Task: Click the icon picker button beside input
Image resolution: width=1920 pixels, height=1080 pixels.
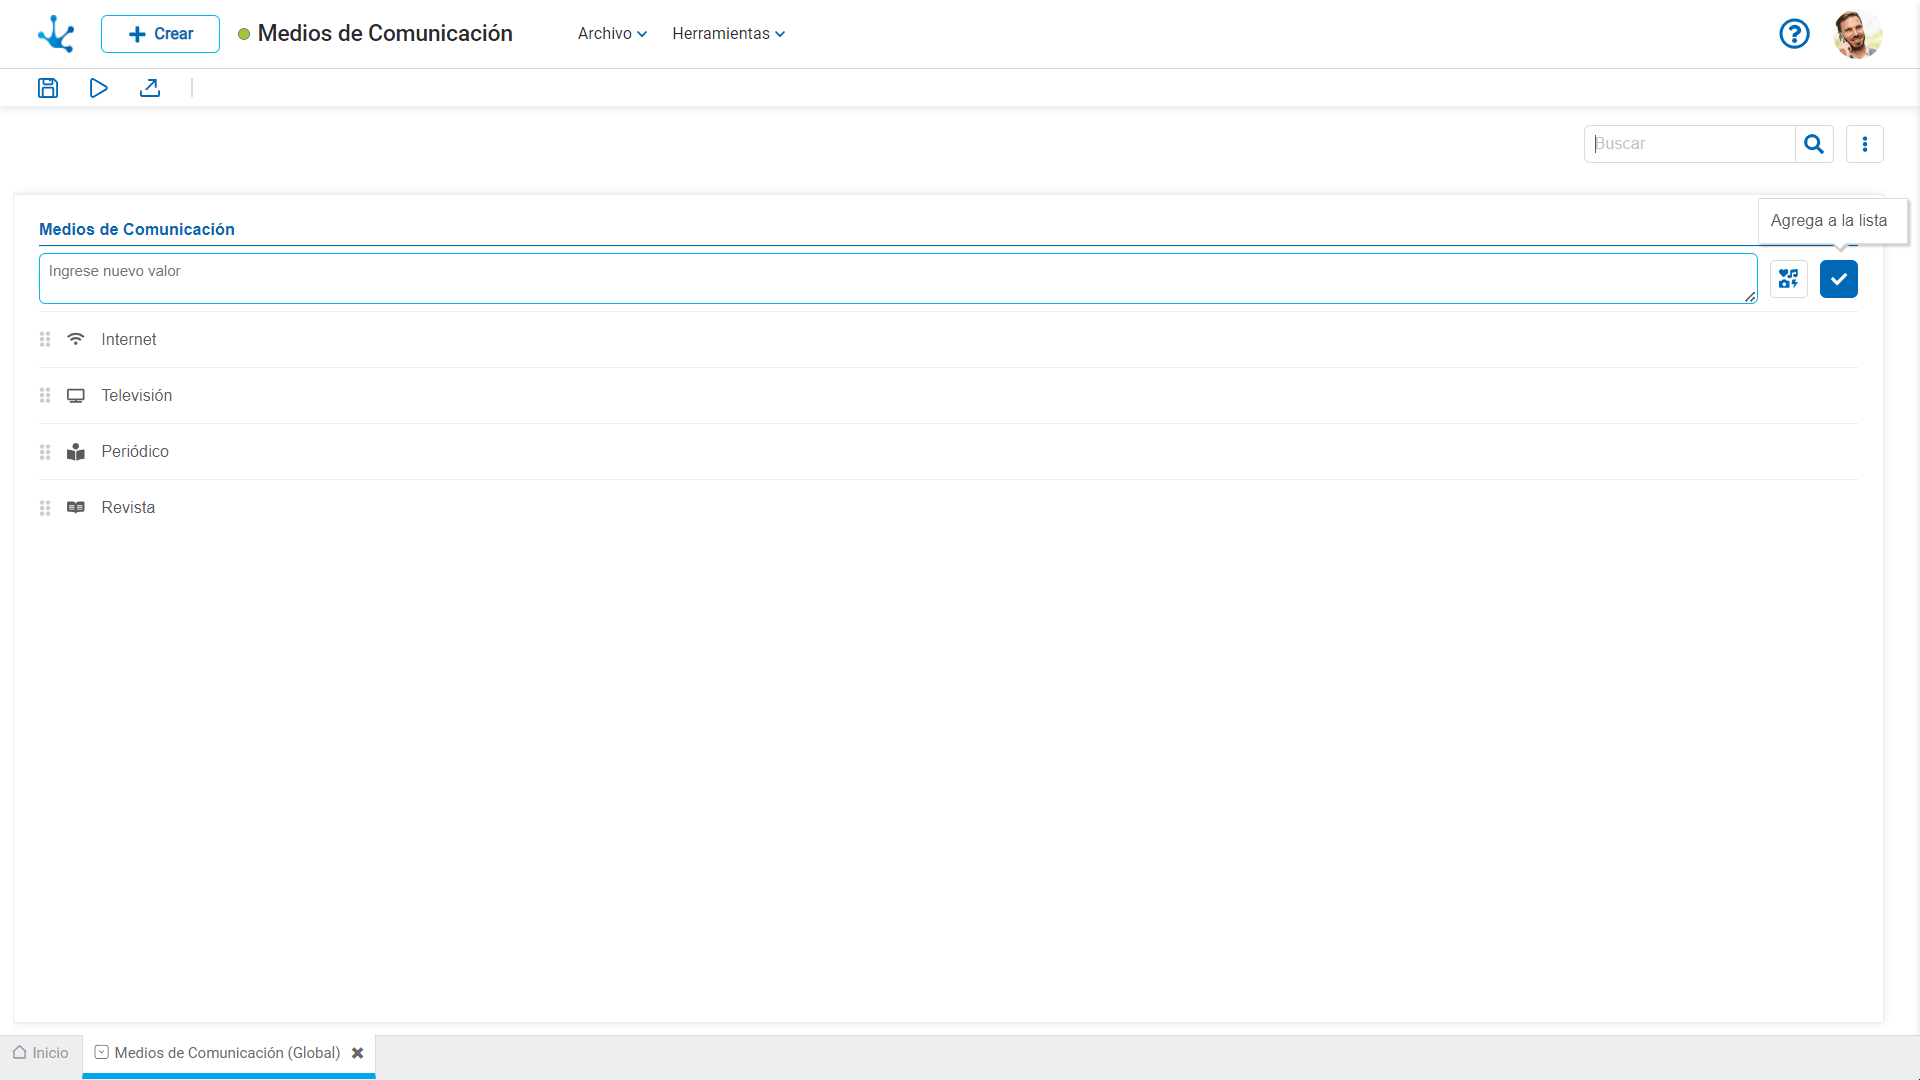Action: click(x=1788, y=279)
